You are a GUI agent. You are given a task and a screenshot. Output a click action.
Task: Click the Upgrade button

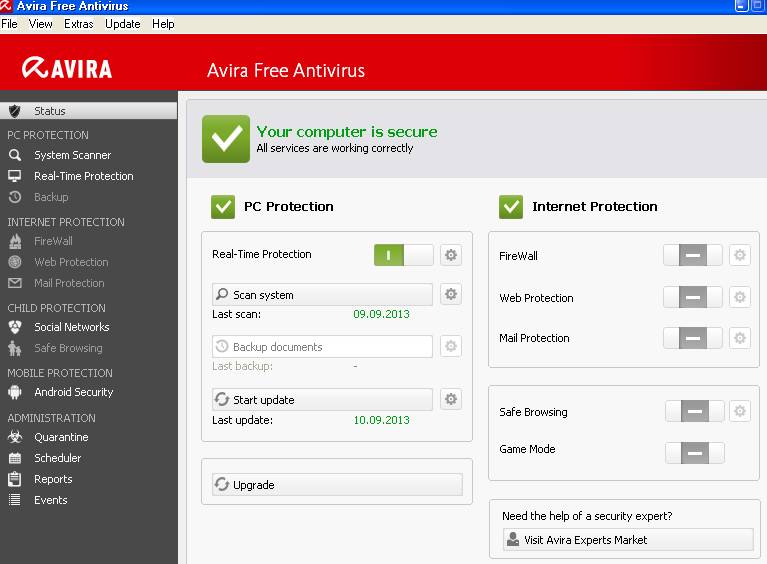pyautogui.click(x=337, y=485)
